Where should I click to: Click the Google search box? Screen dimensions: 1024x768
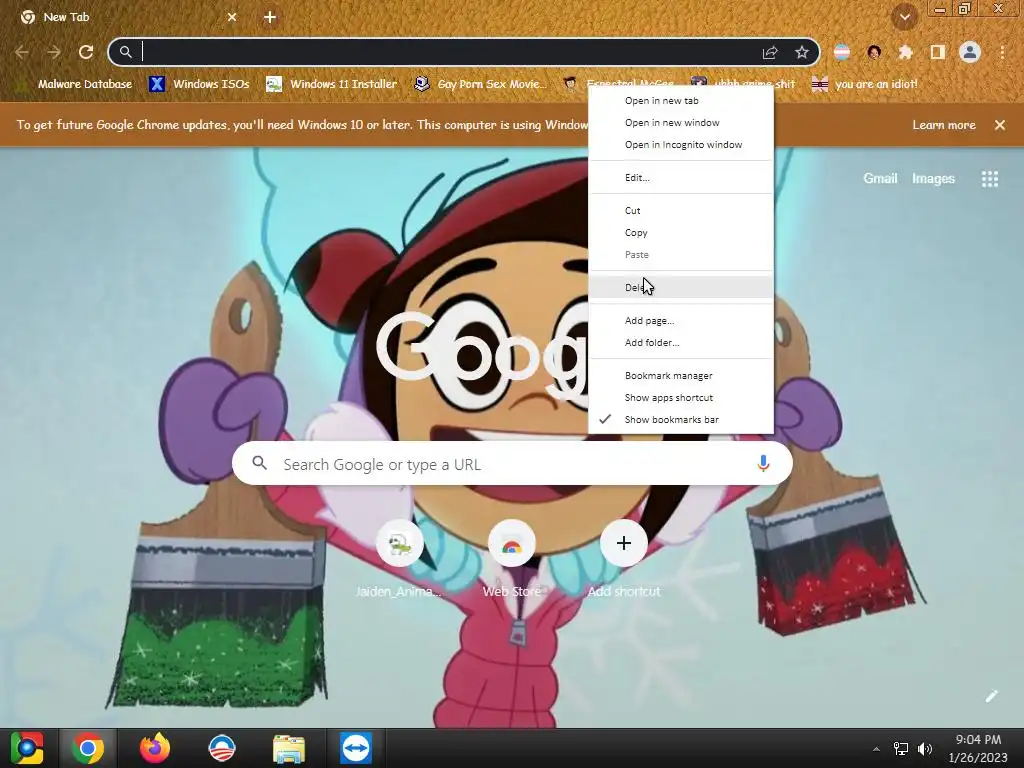pos(512,464)
